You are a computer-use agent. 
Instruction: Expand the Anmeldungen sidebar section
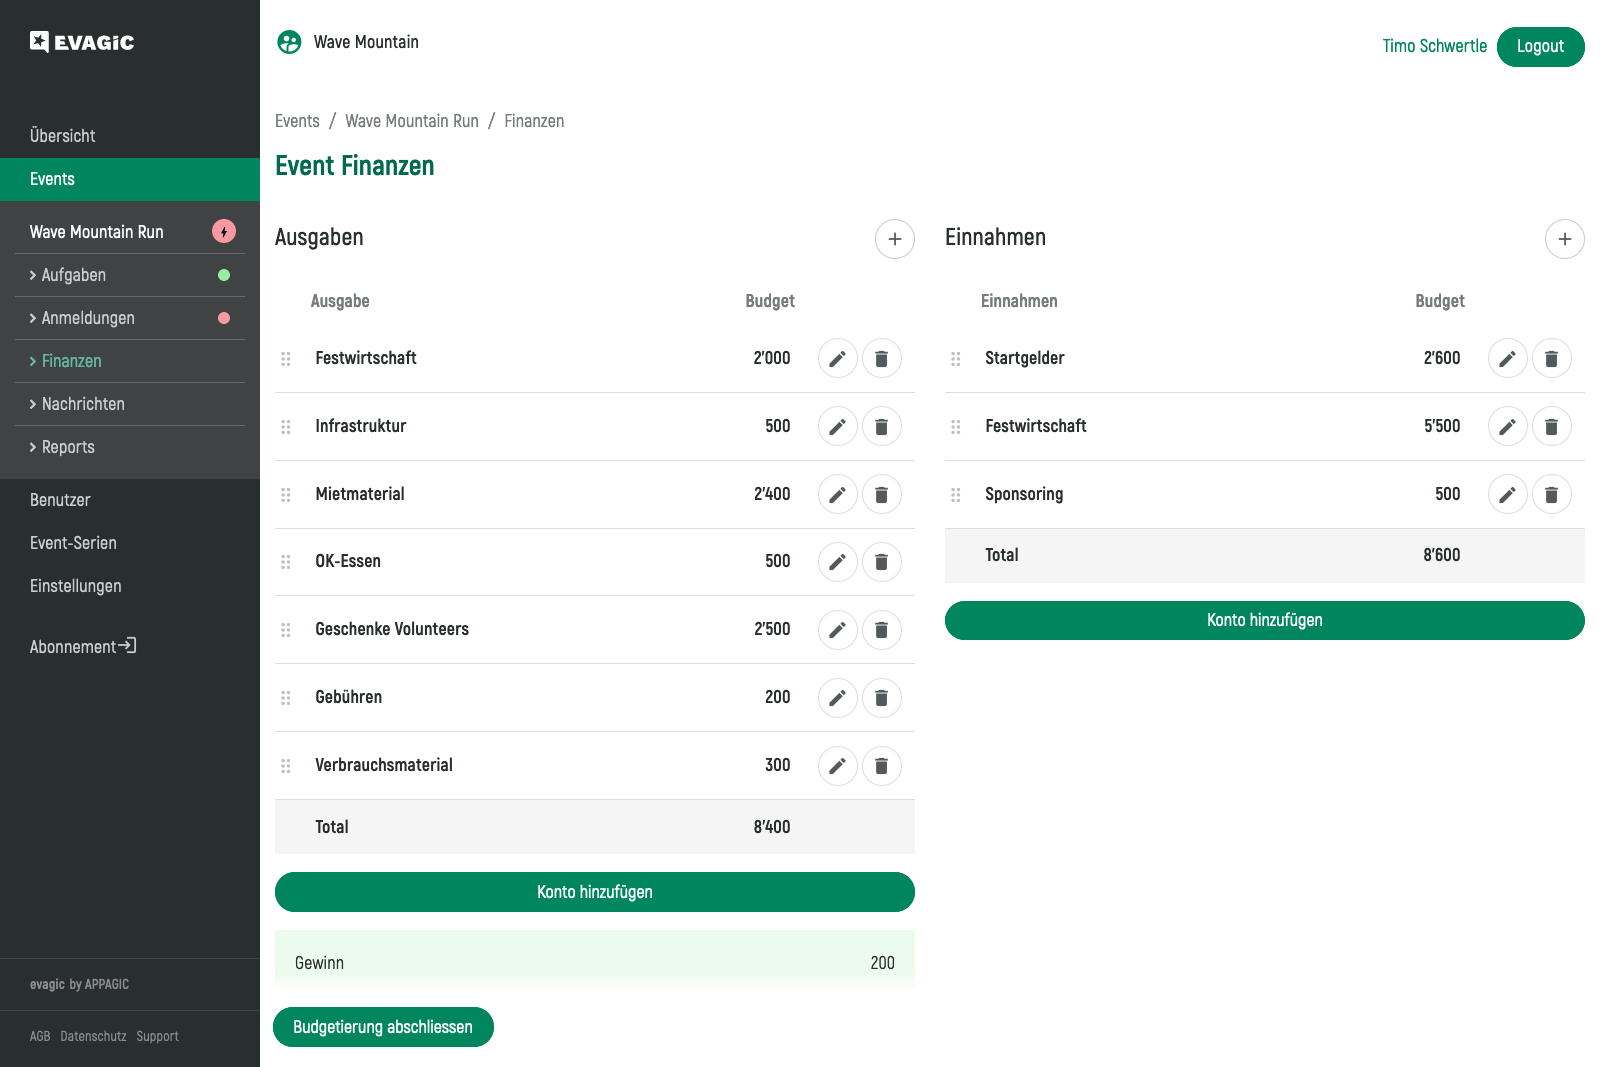click(87, 318)
